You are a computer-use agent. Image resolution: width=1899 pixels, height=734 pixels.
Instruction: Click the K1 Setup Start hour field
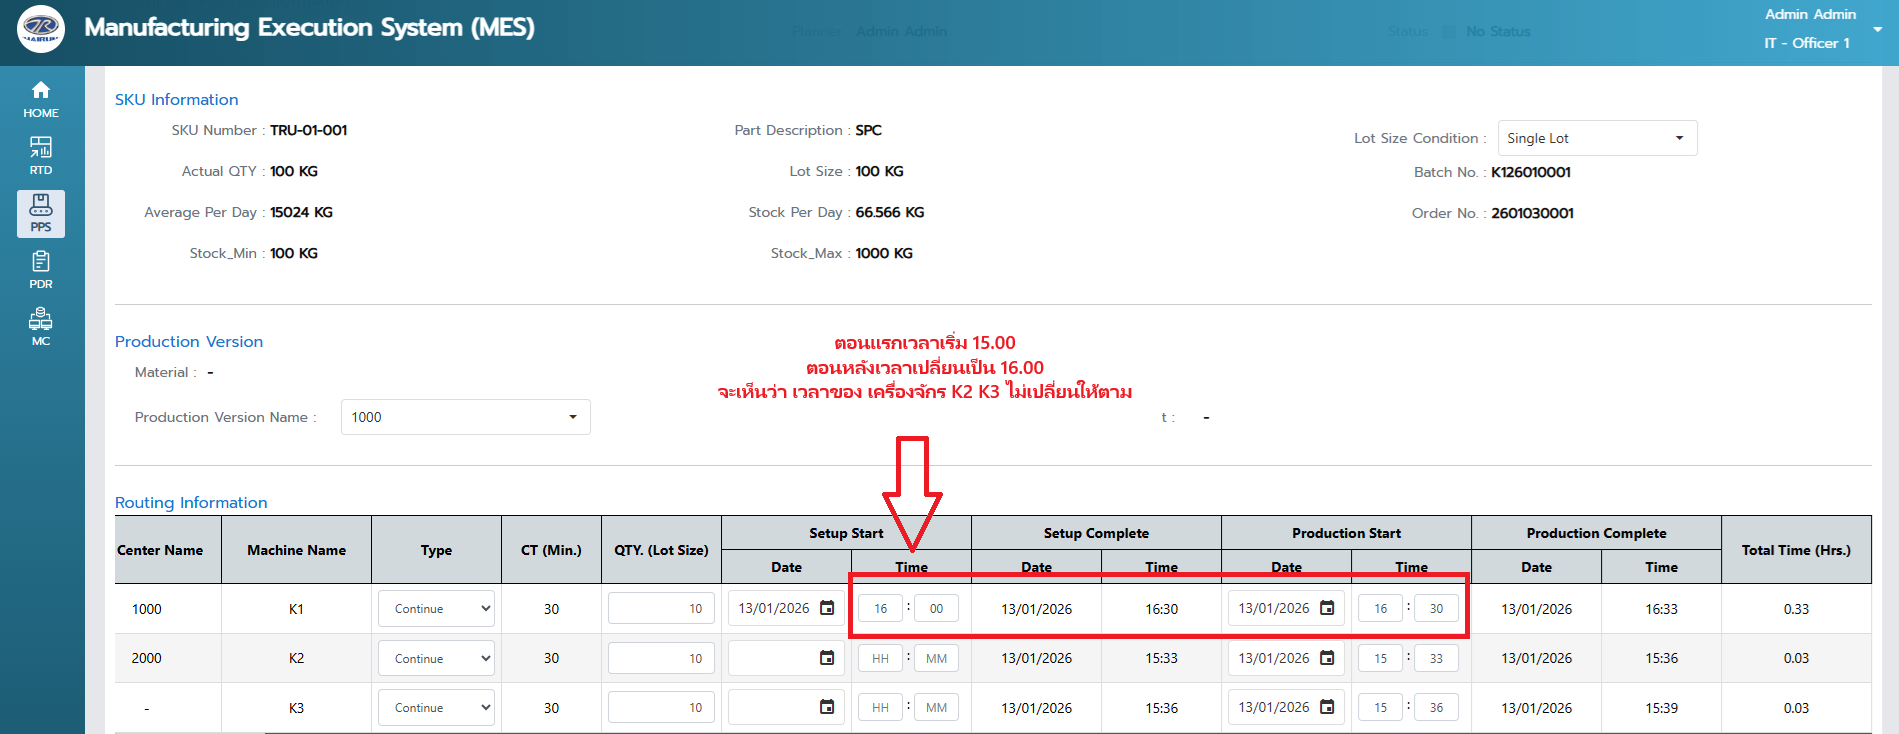(880, 608)
